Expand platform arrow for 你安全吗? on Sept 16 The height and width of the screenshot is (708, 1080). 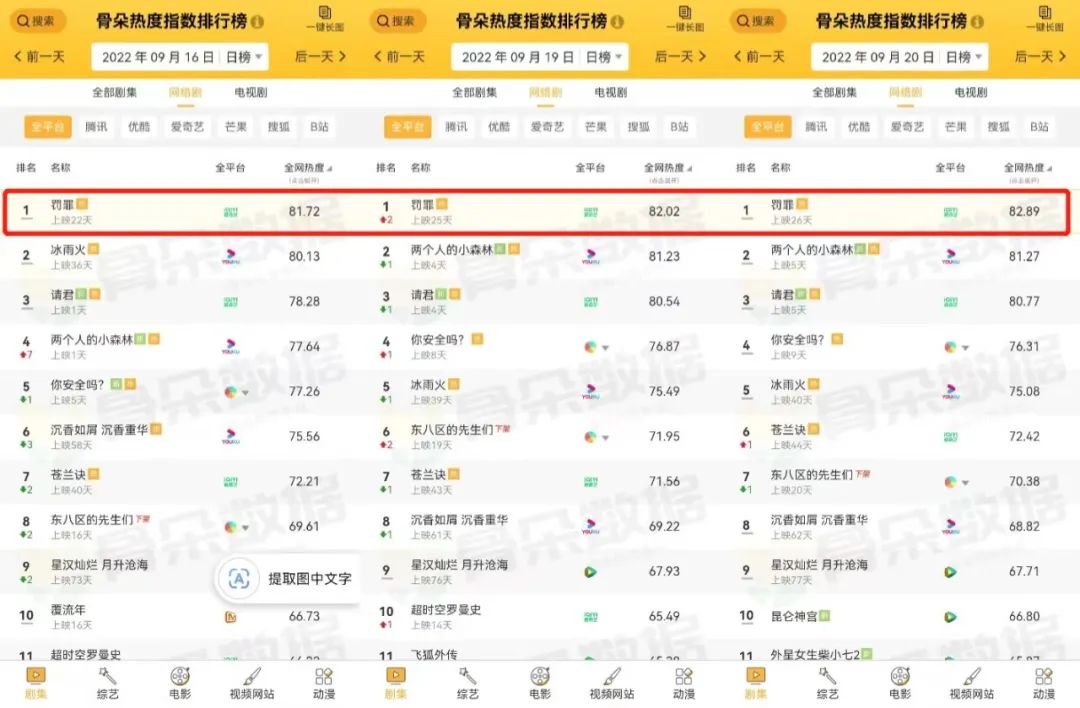pyautogui.click(x=245, y=393)
